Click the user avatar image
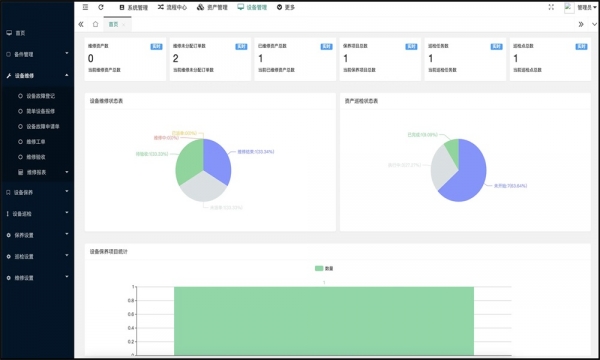Image resolution: width=600 pixels, height=360 pixels. tap(569, 7)
